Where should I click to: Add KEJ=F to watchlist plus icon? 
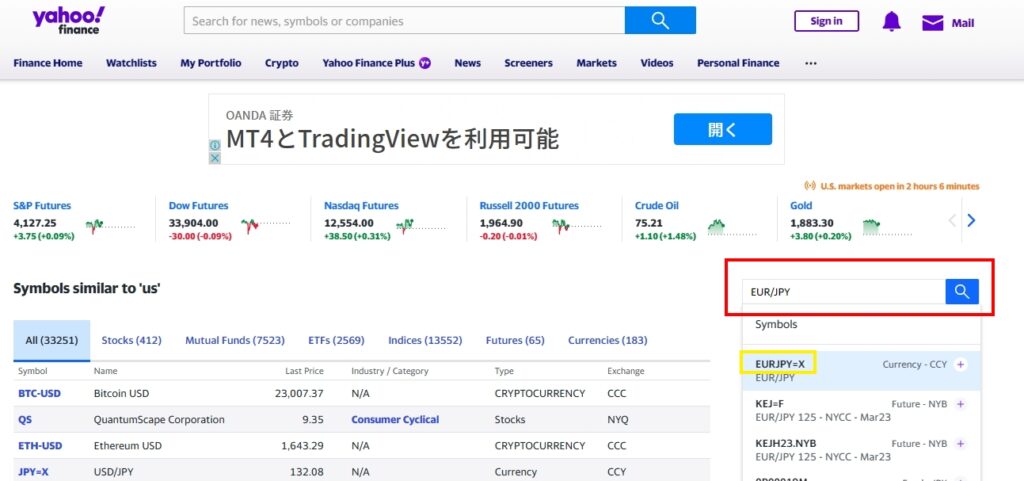pyautogui.click(x=960, y=405)
